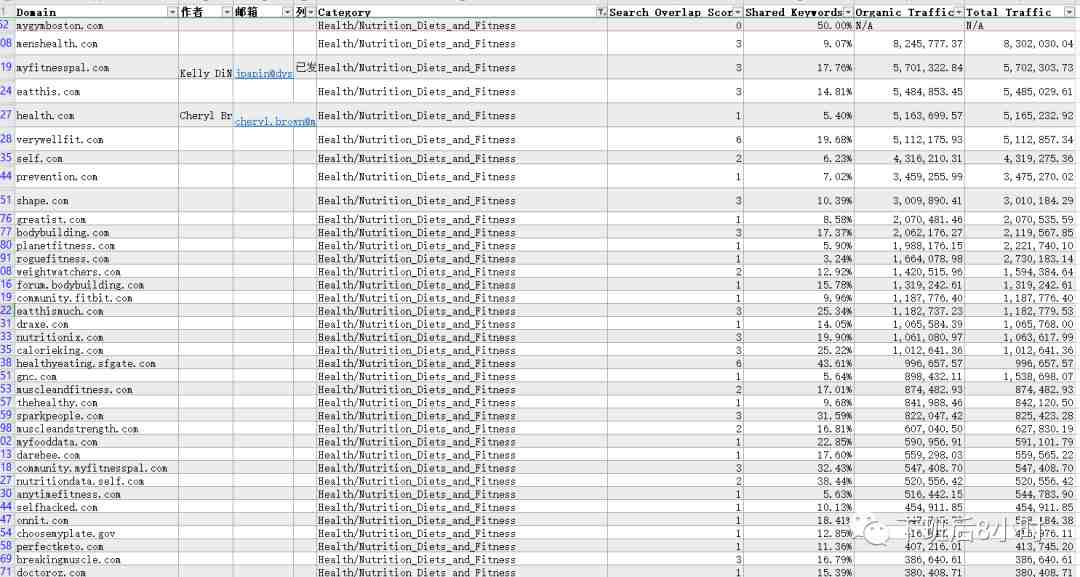
Task: Open the 作者 column filter dropdown
Action: coord(227,12)
